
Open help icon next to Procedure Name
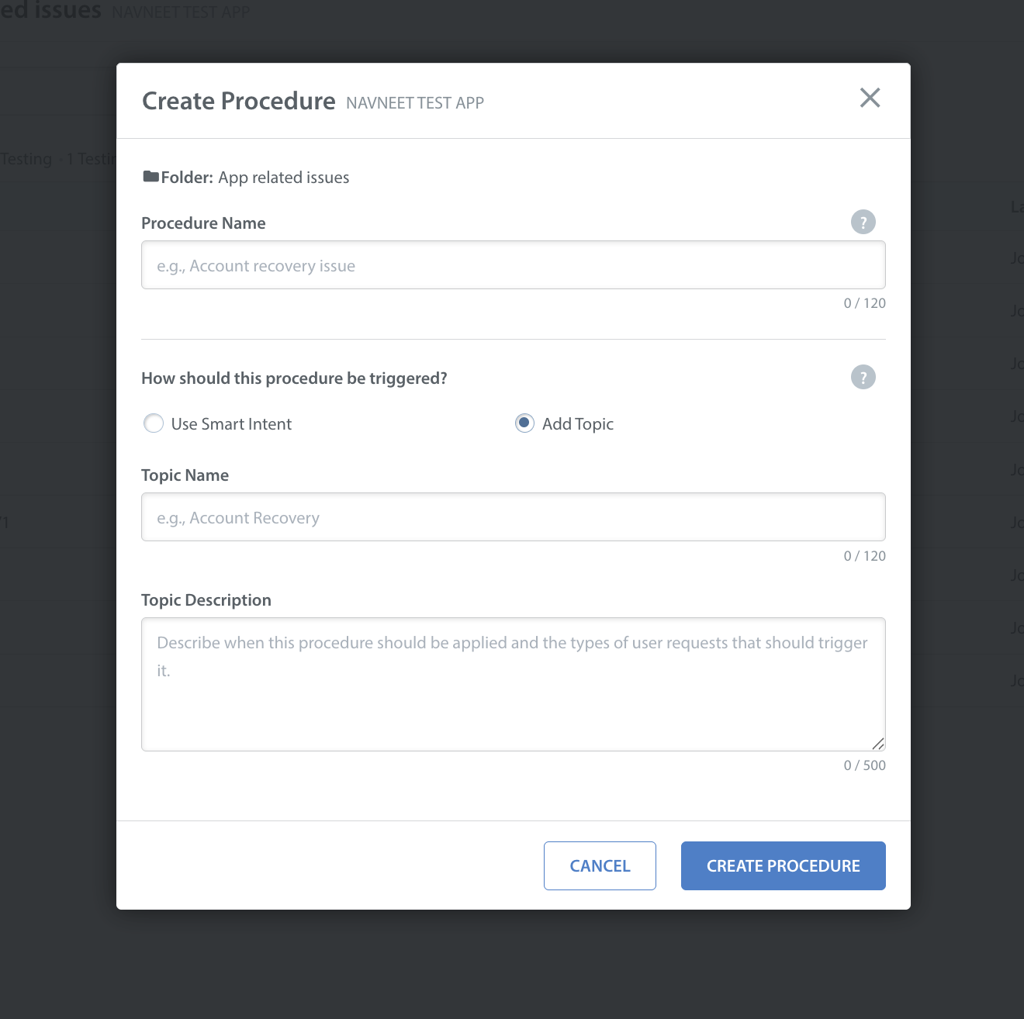tap(863, 222)
